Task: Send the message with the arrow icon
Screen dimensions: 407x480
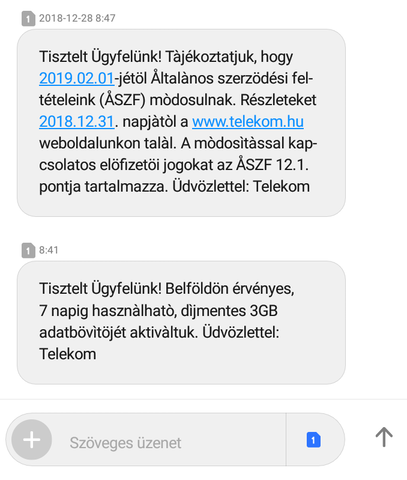Action: pyautogui.click(x=384, y=437)
